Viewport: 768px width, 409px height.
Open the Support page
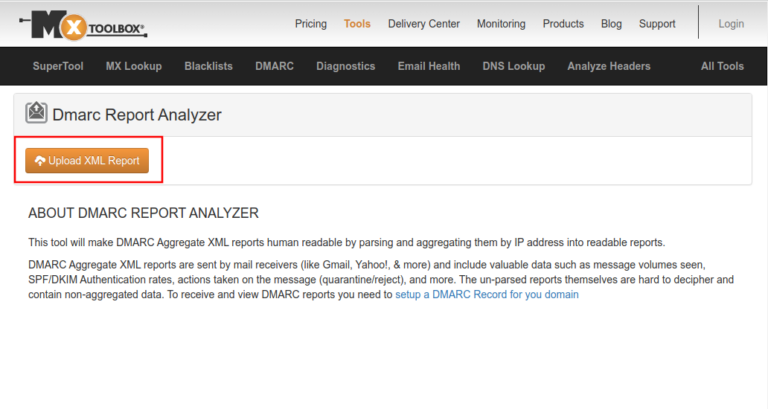pyautogui.click(x=657, y=24)
